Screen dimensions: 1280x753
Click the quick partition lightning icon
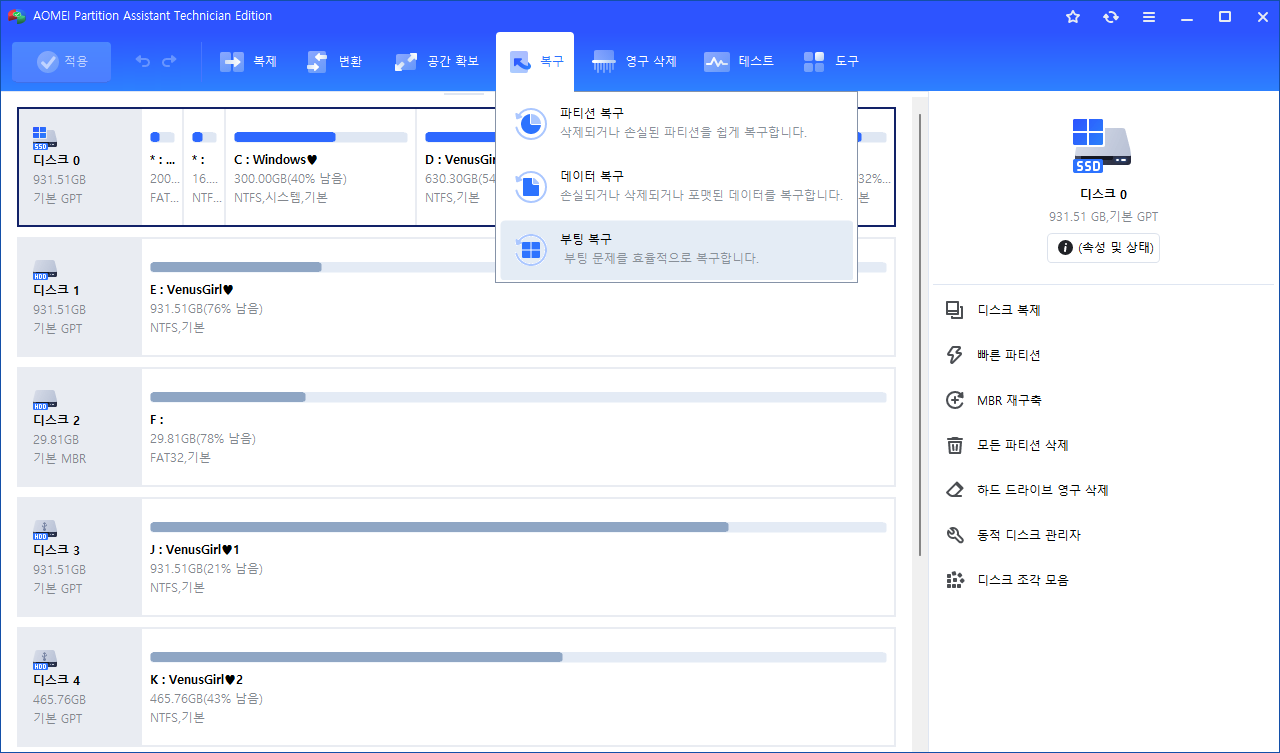pos(954,355)
